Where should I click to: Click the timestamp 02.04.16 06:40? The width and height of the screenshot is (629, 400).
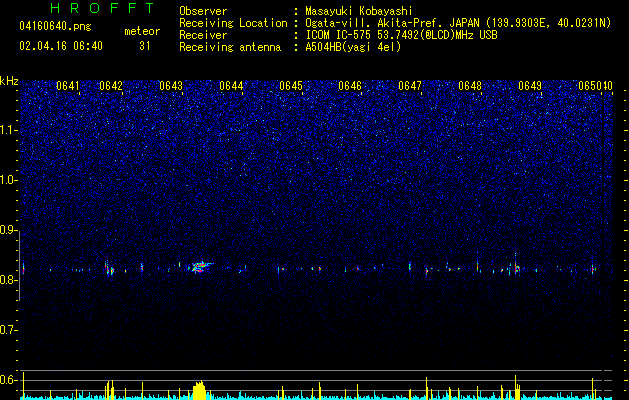(x=61, y=46)
